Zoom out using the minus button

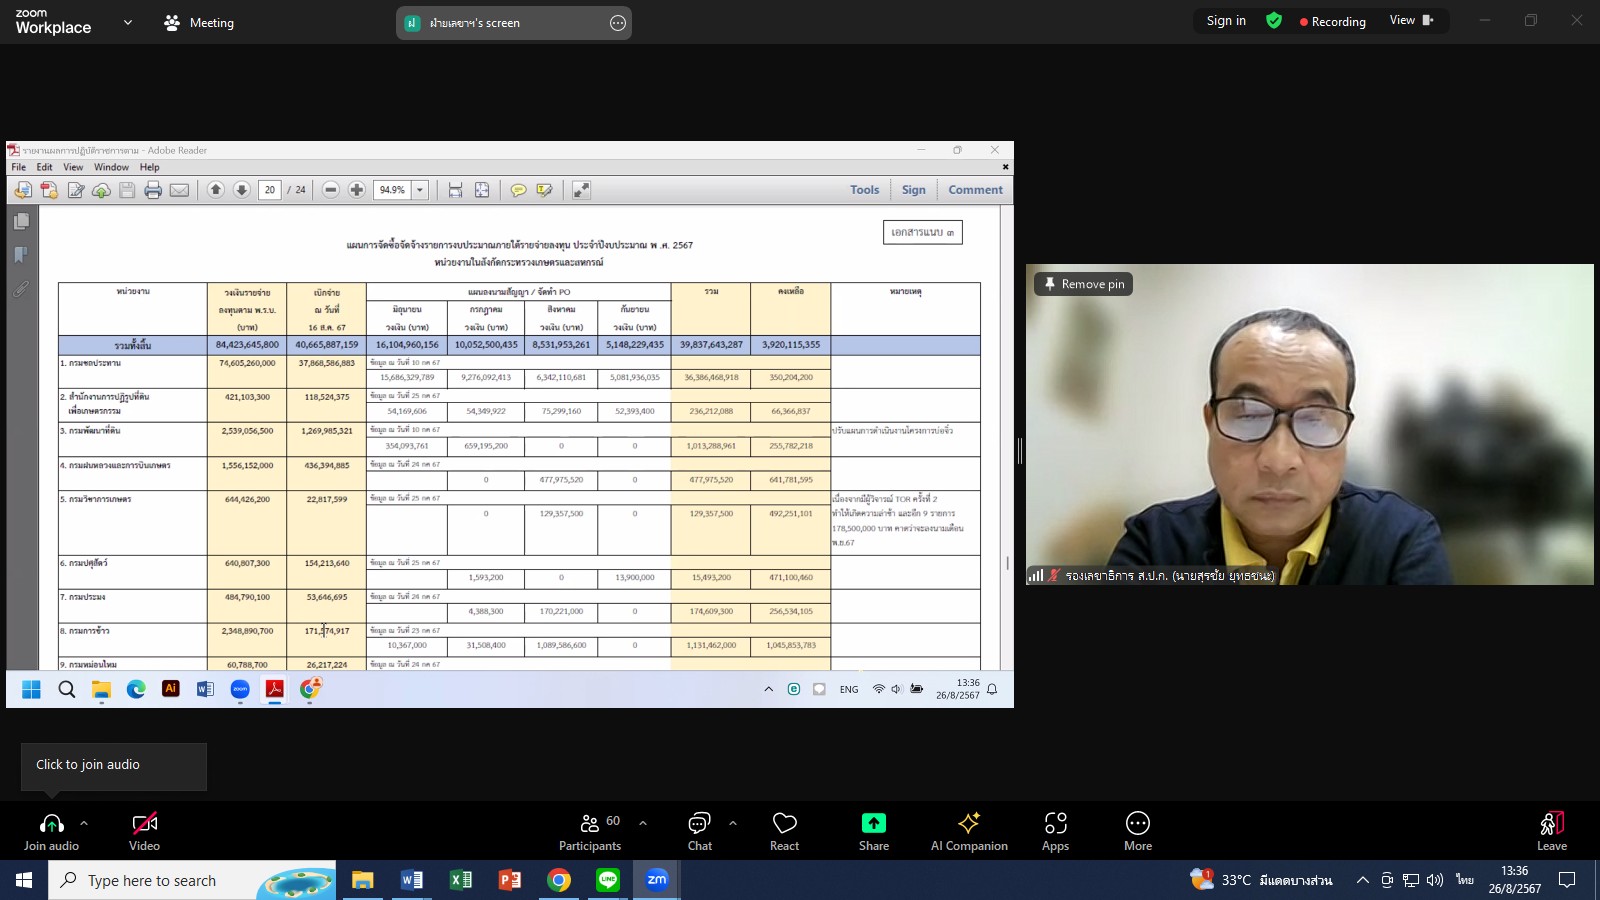[x=330, y=190]
